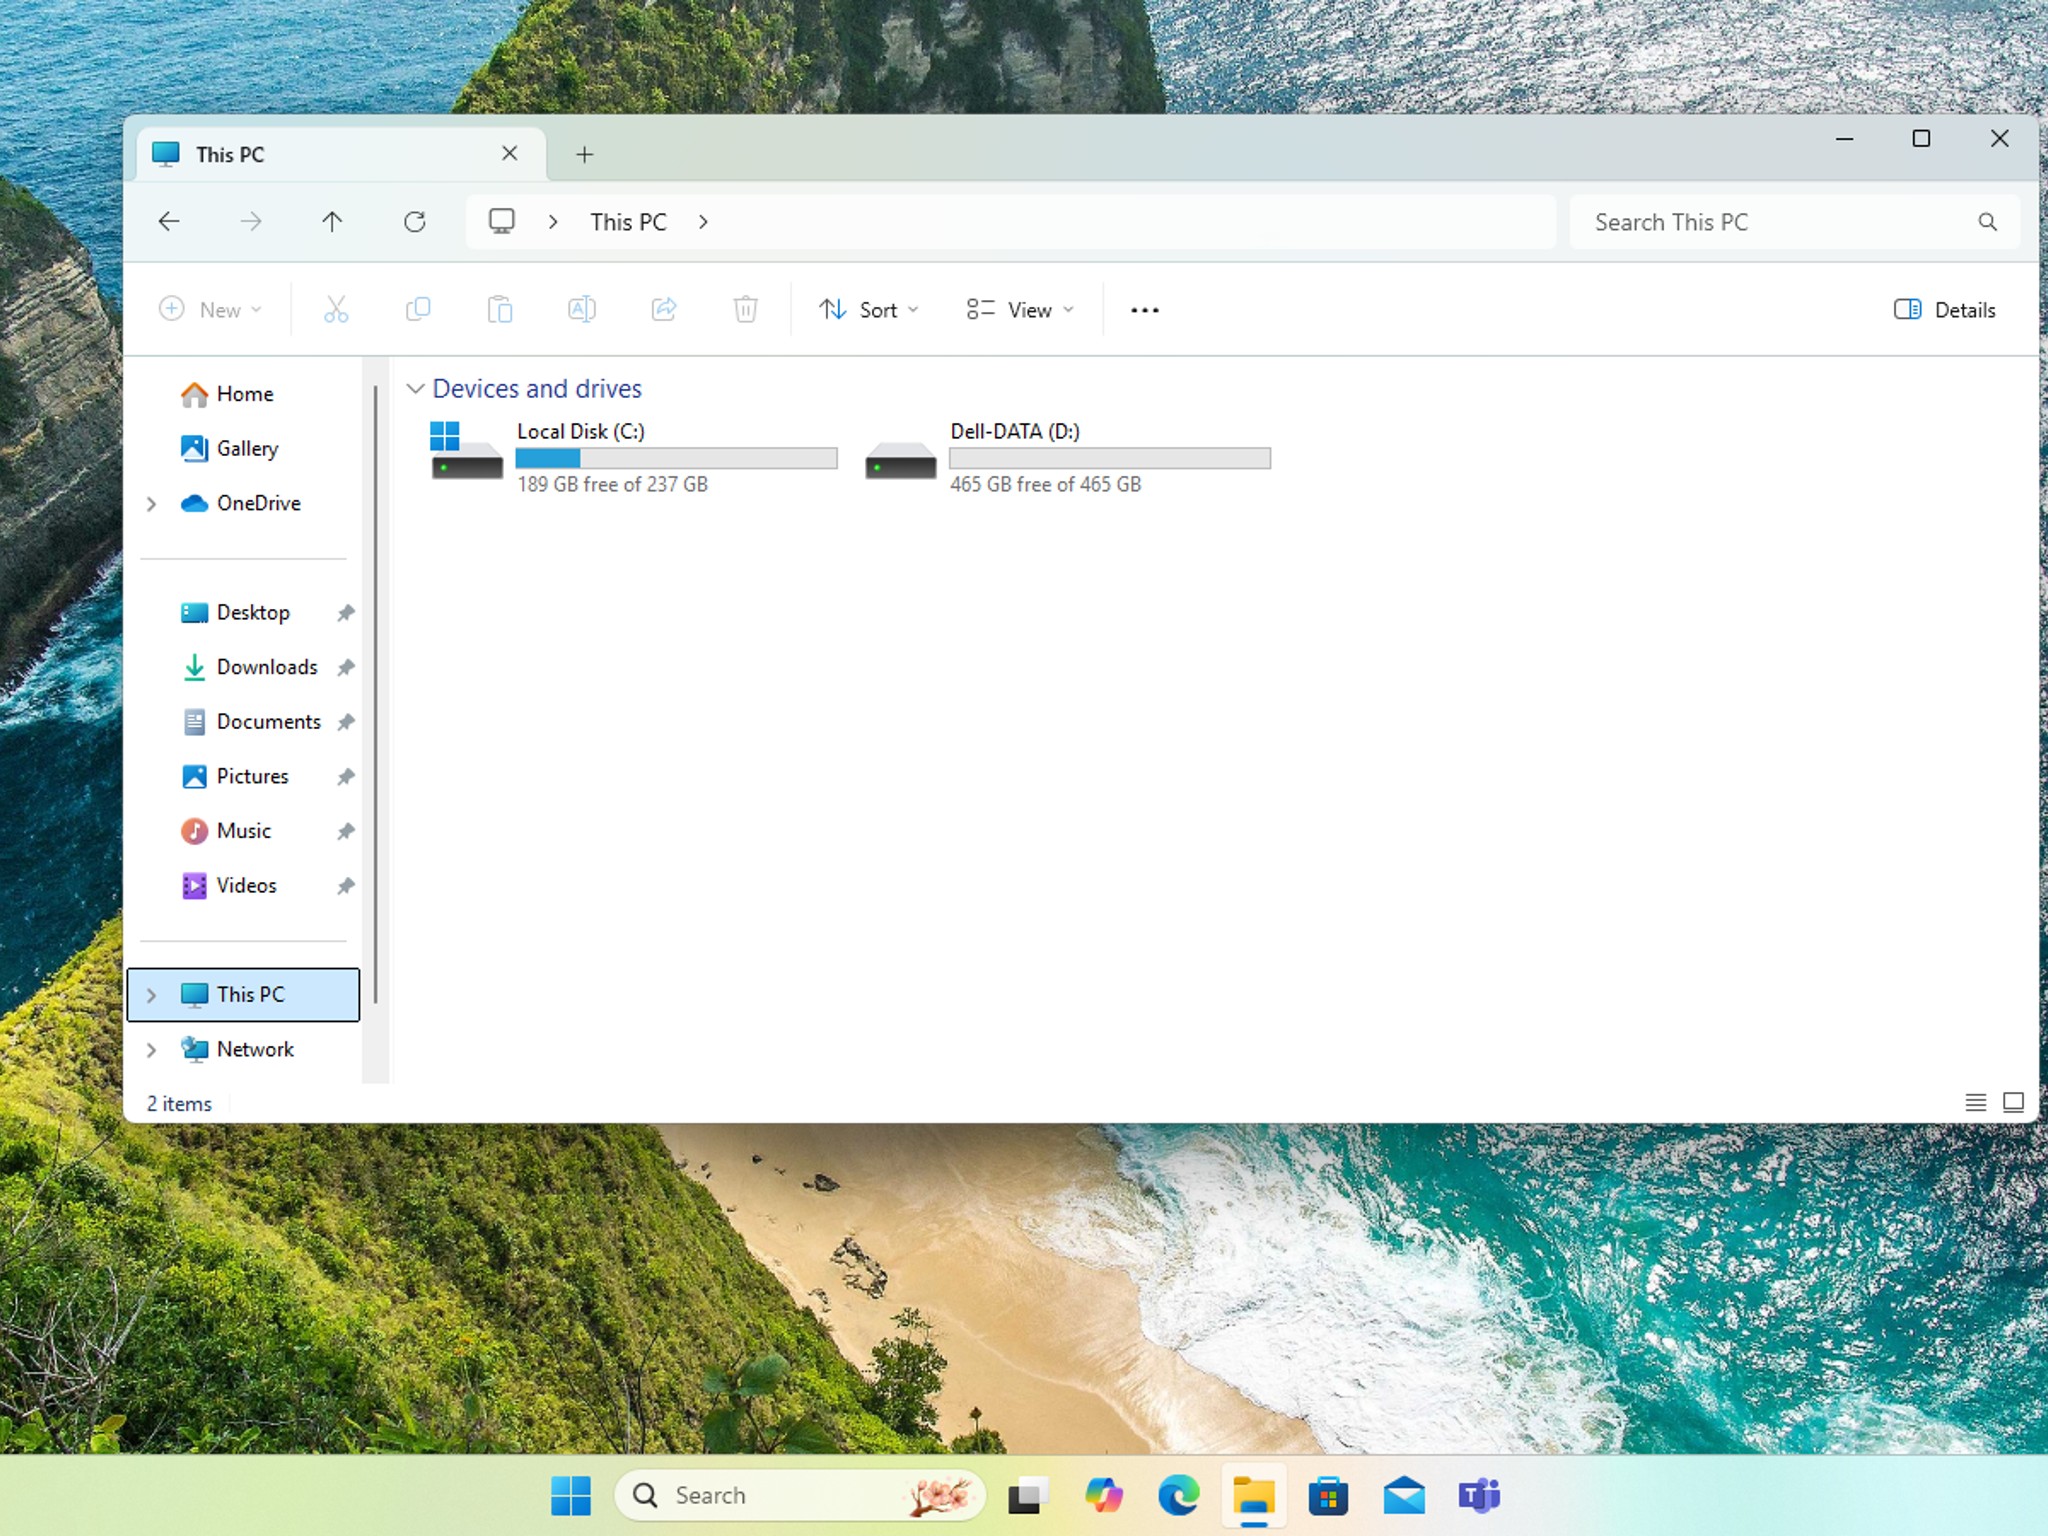Open the New dropdown menu

click(211, 310)
